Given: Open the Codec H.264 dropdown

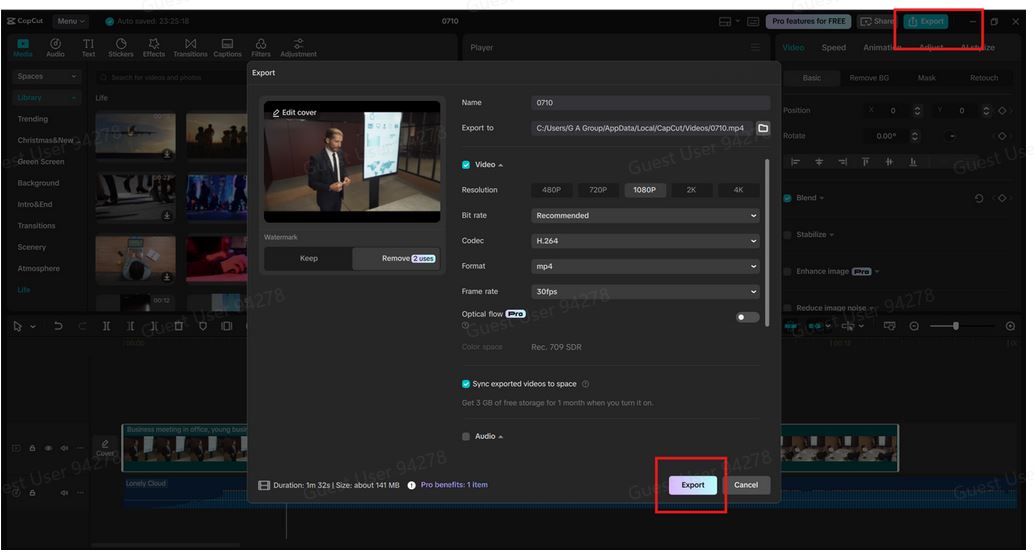Looking at the screenshot, I should (x=646, y=241).
